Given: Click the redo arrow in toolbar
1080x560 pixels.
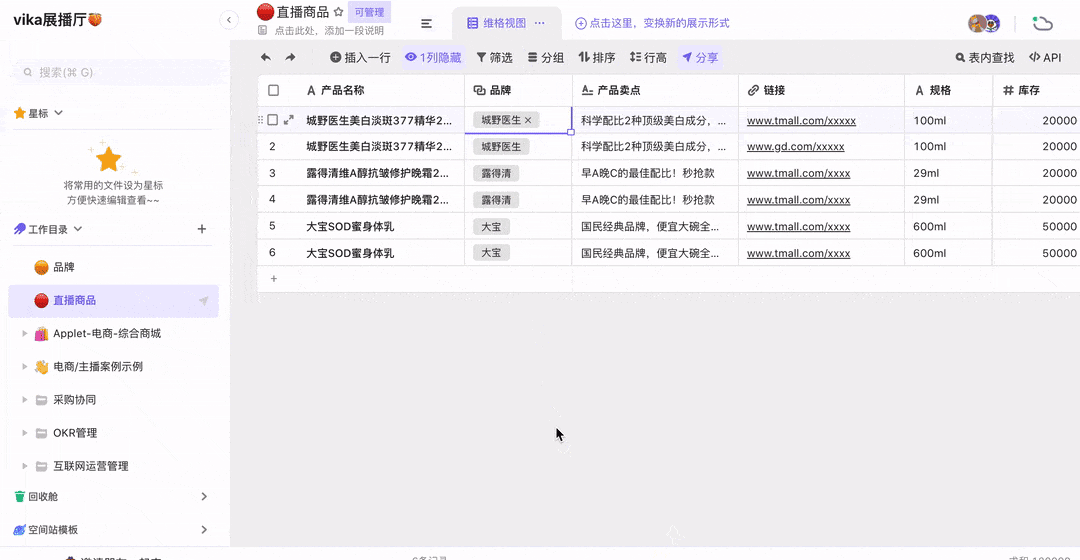Looking at the screenshot, I should pos(290,58).
